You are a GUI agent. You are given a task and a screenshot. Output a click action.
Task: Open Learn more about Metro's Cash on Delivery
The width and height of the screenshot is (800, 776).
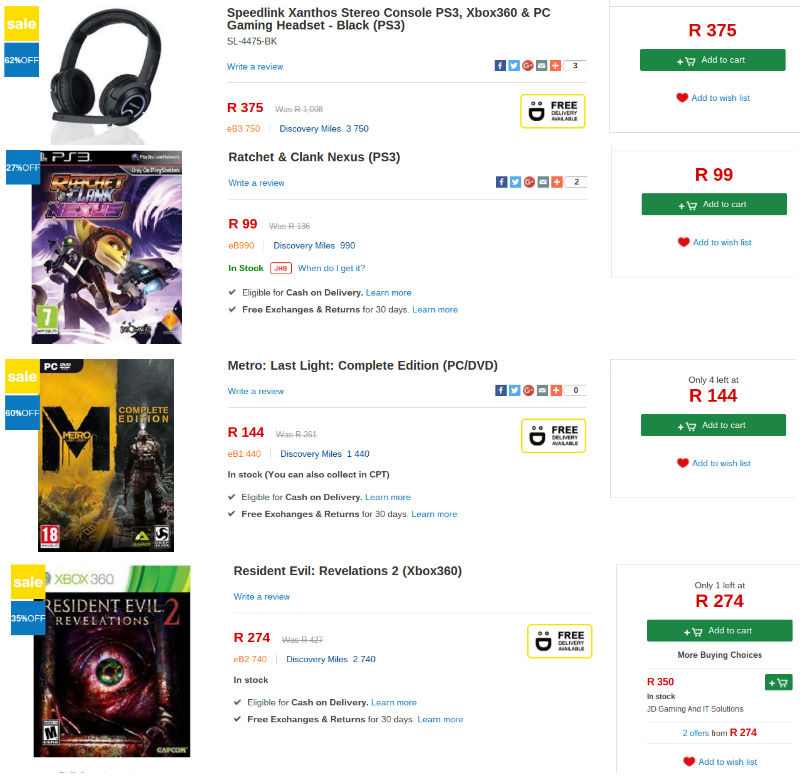click(x=388, y=497)
